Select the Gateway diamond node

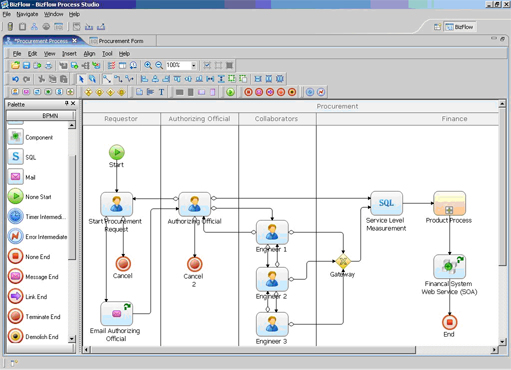(343, 261)
